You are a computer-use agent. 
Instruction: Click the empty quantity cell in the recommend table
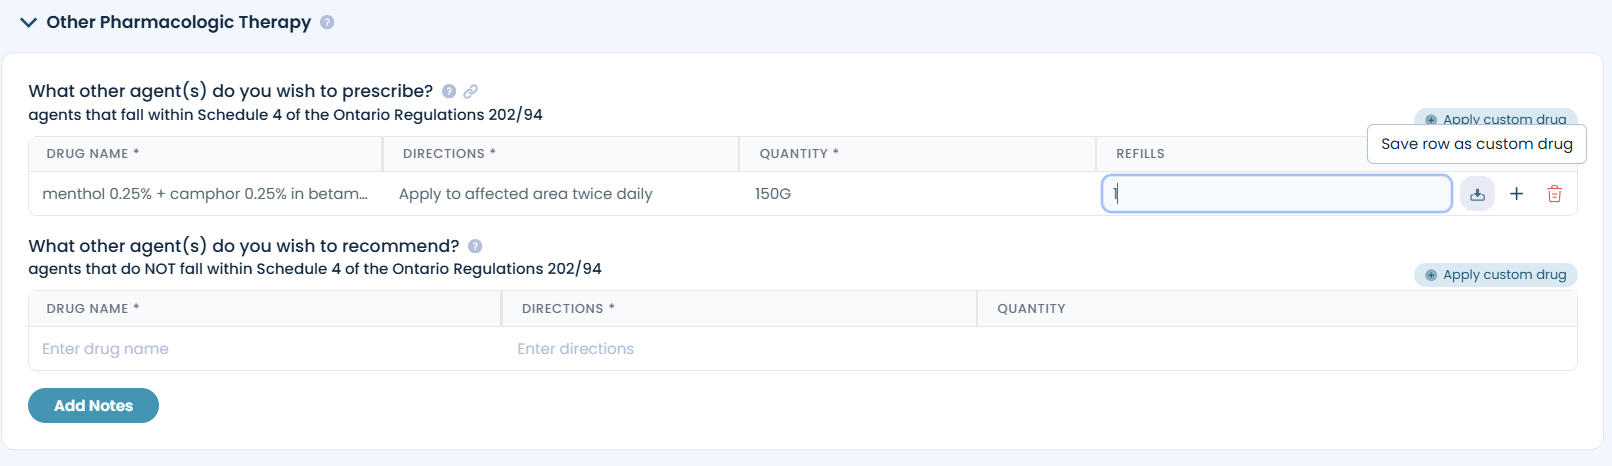[1275, 349]
